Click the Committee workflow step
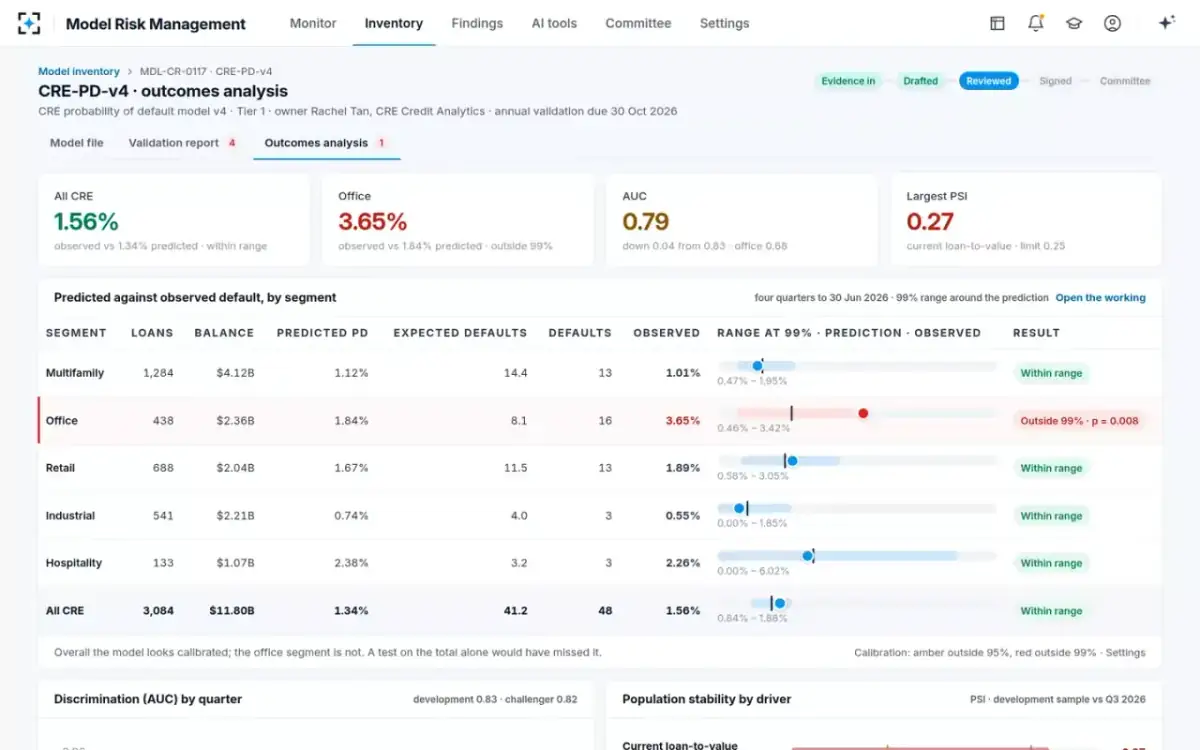The height and width of the screenshot is (750, 1200). [1125, 81]
